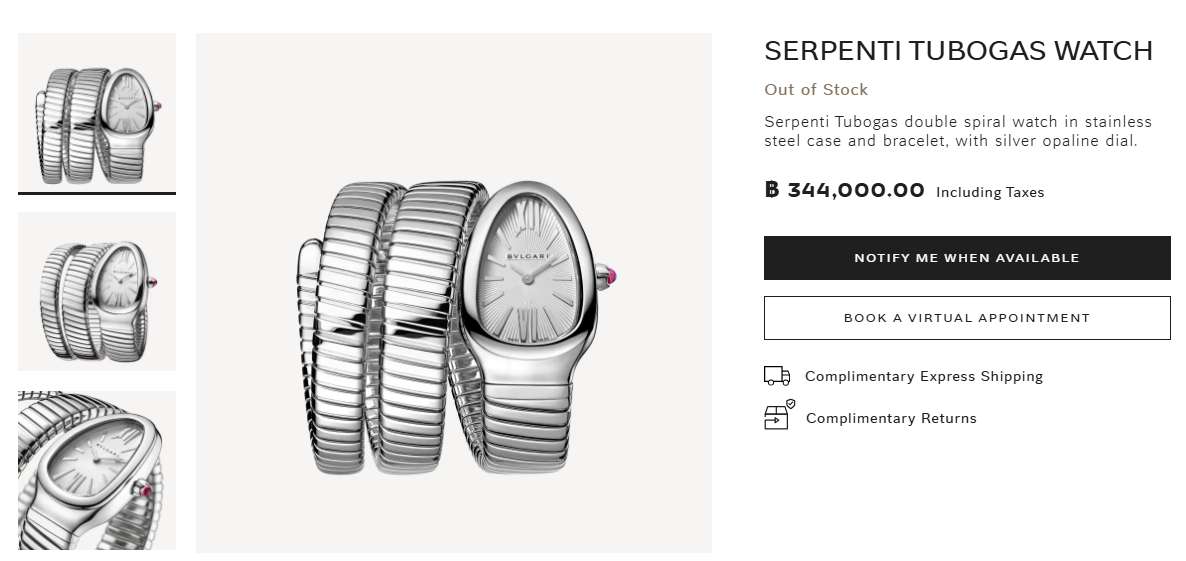Viewport: 1186px width, 561px height.
Task: Click the express shipping truck icon
Action: point(777,376)
